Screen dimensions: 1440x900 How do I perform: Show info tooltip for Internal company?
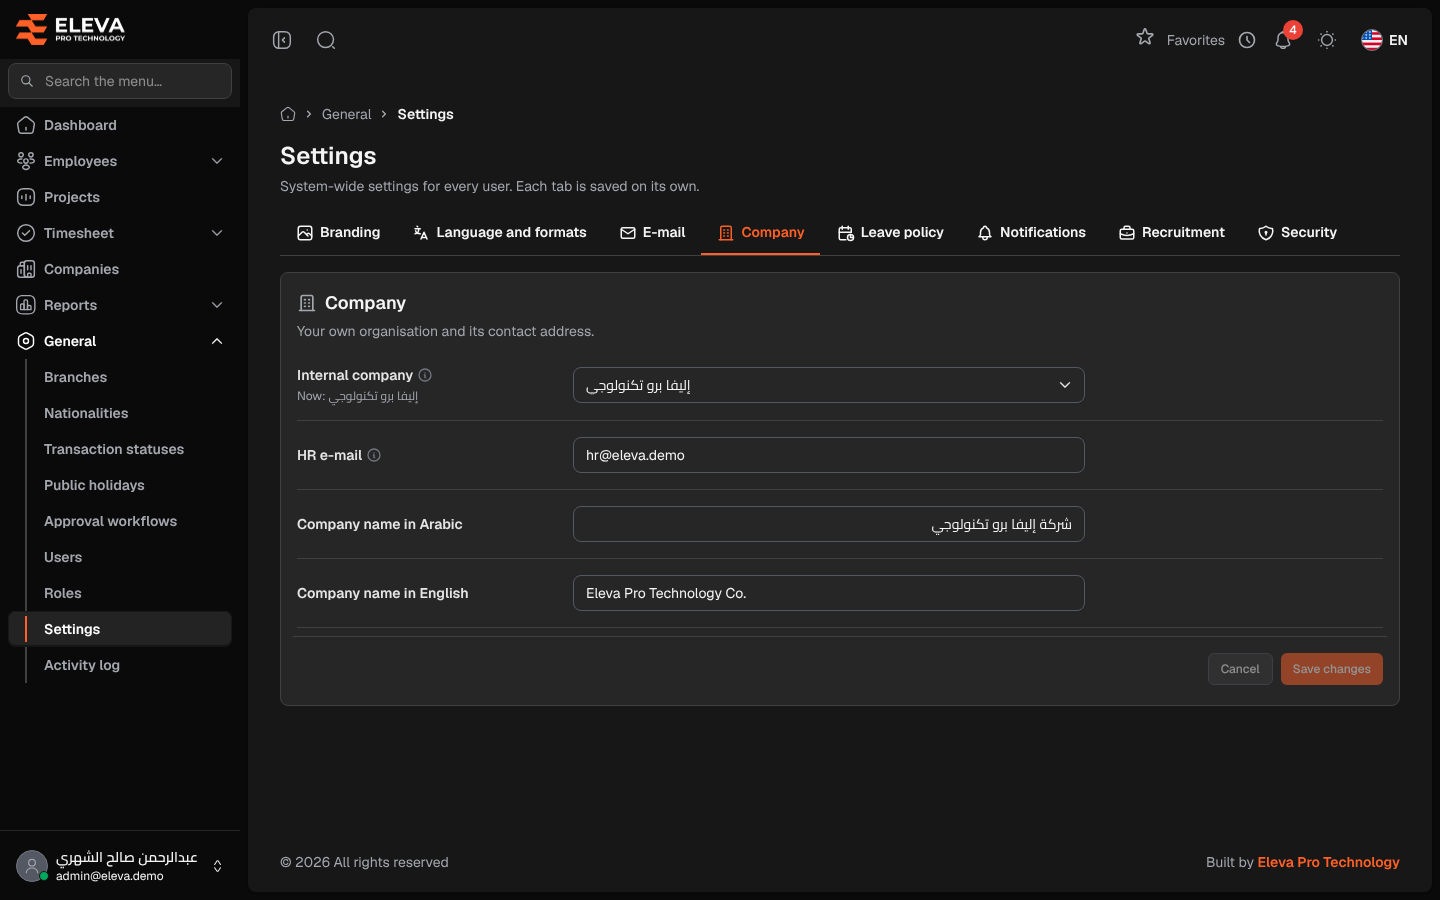(x=425, y=375)
